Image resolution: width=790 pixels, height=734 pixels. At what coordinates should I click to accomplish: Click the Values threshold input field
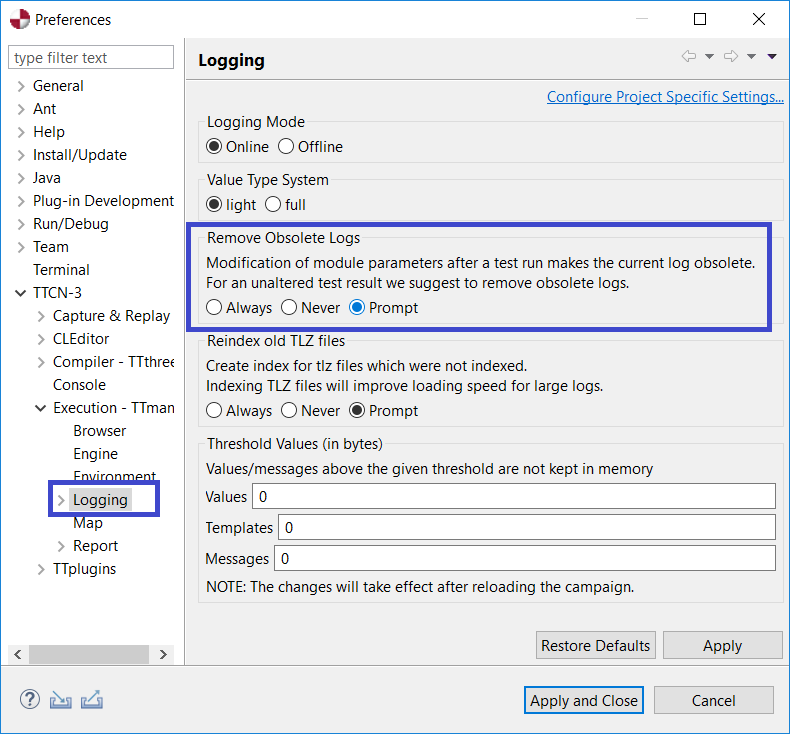[513, 497]
